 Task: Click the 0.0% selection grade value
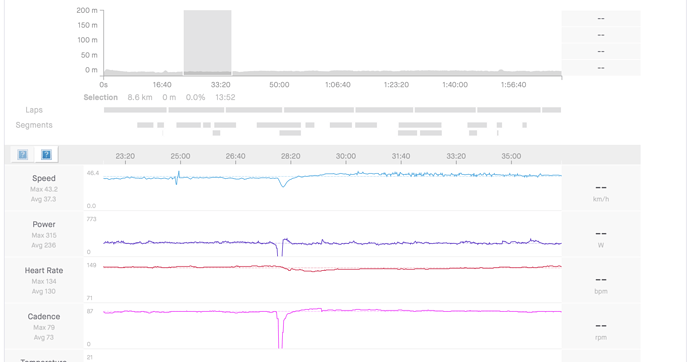195,97
